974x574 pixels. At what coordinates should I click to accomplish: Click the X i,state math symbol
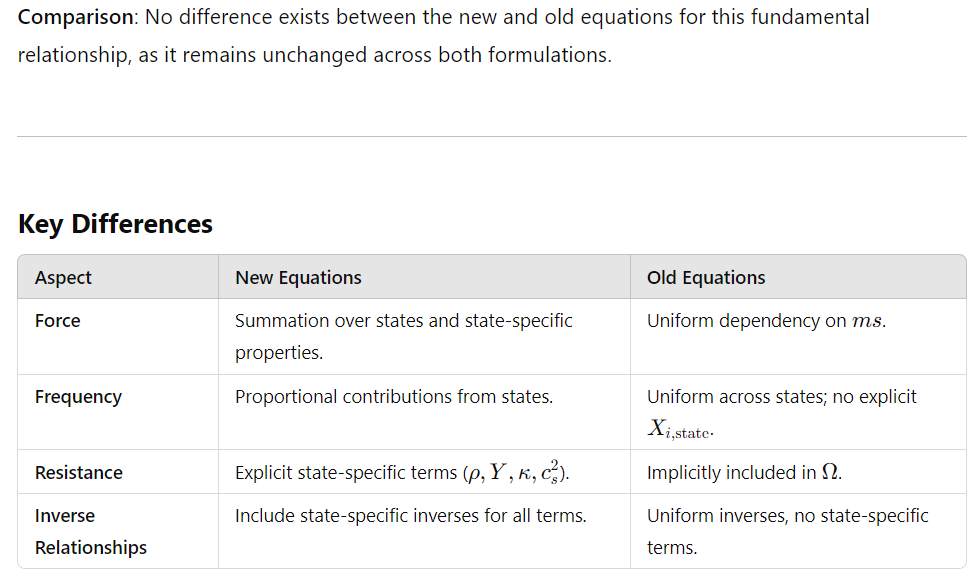(x=680, y=429)
